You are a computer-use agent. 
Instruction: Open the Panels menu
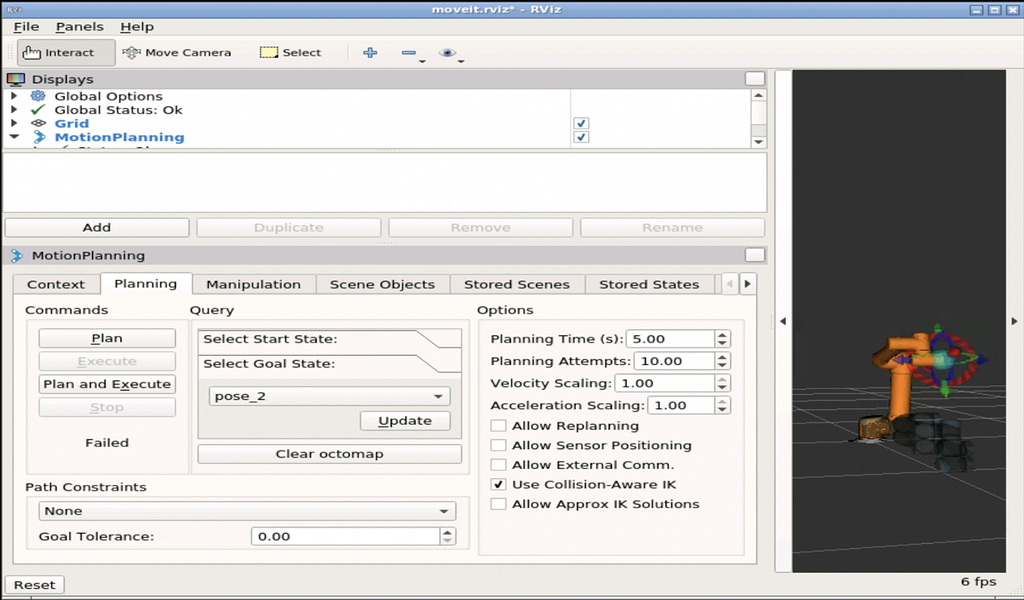click(x=80, y=27)
